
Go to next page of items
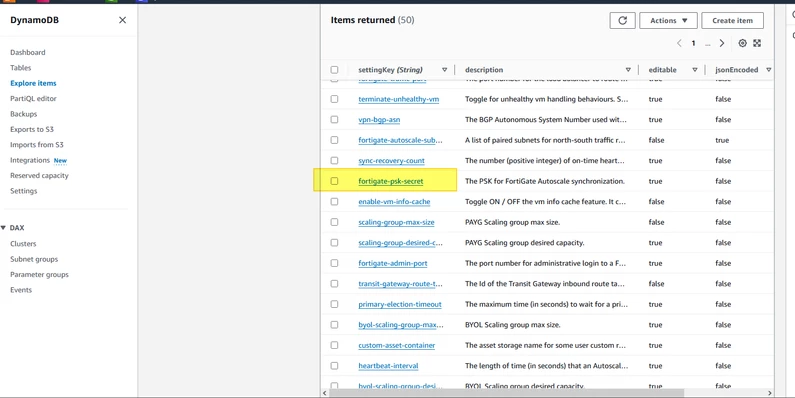tap(722, 43)
